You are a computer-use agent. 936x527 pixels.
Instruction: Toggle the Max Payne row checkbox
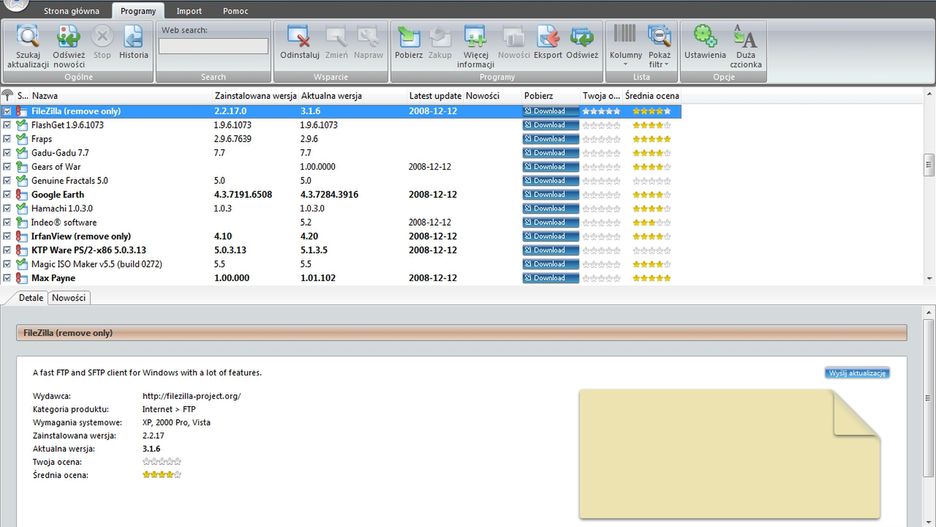[x=7, y=278]
